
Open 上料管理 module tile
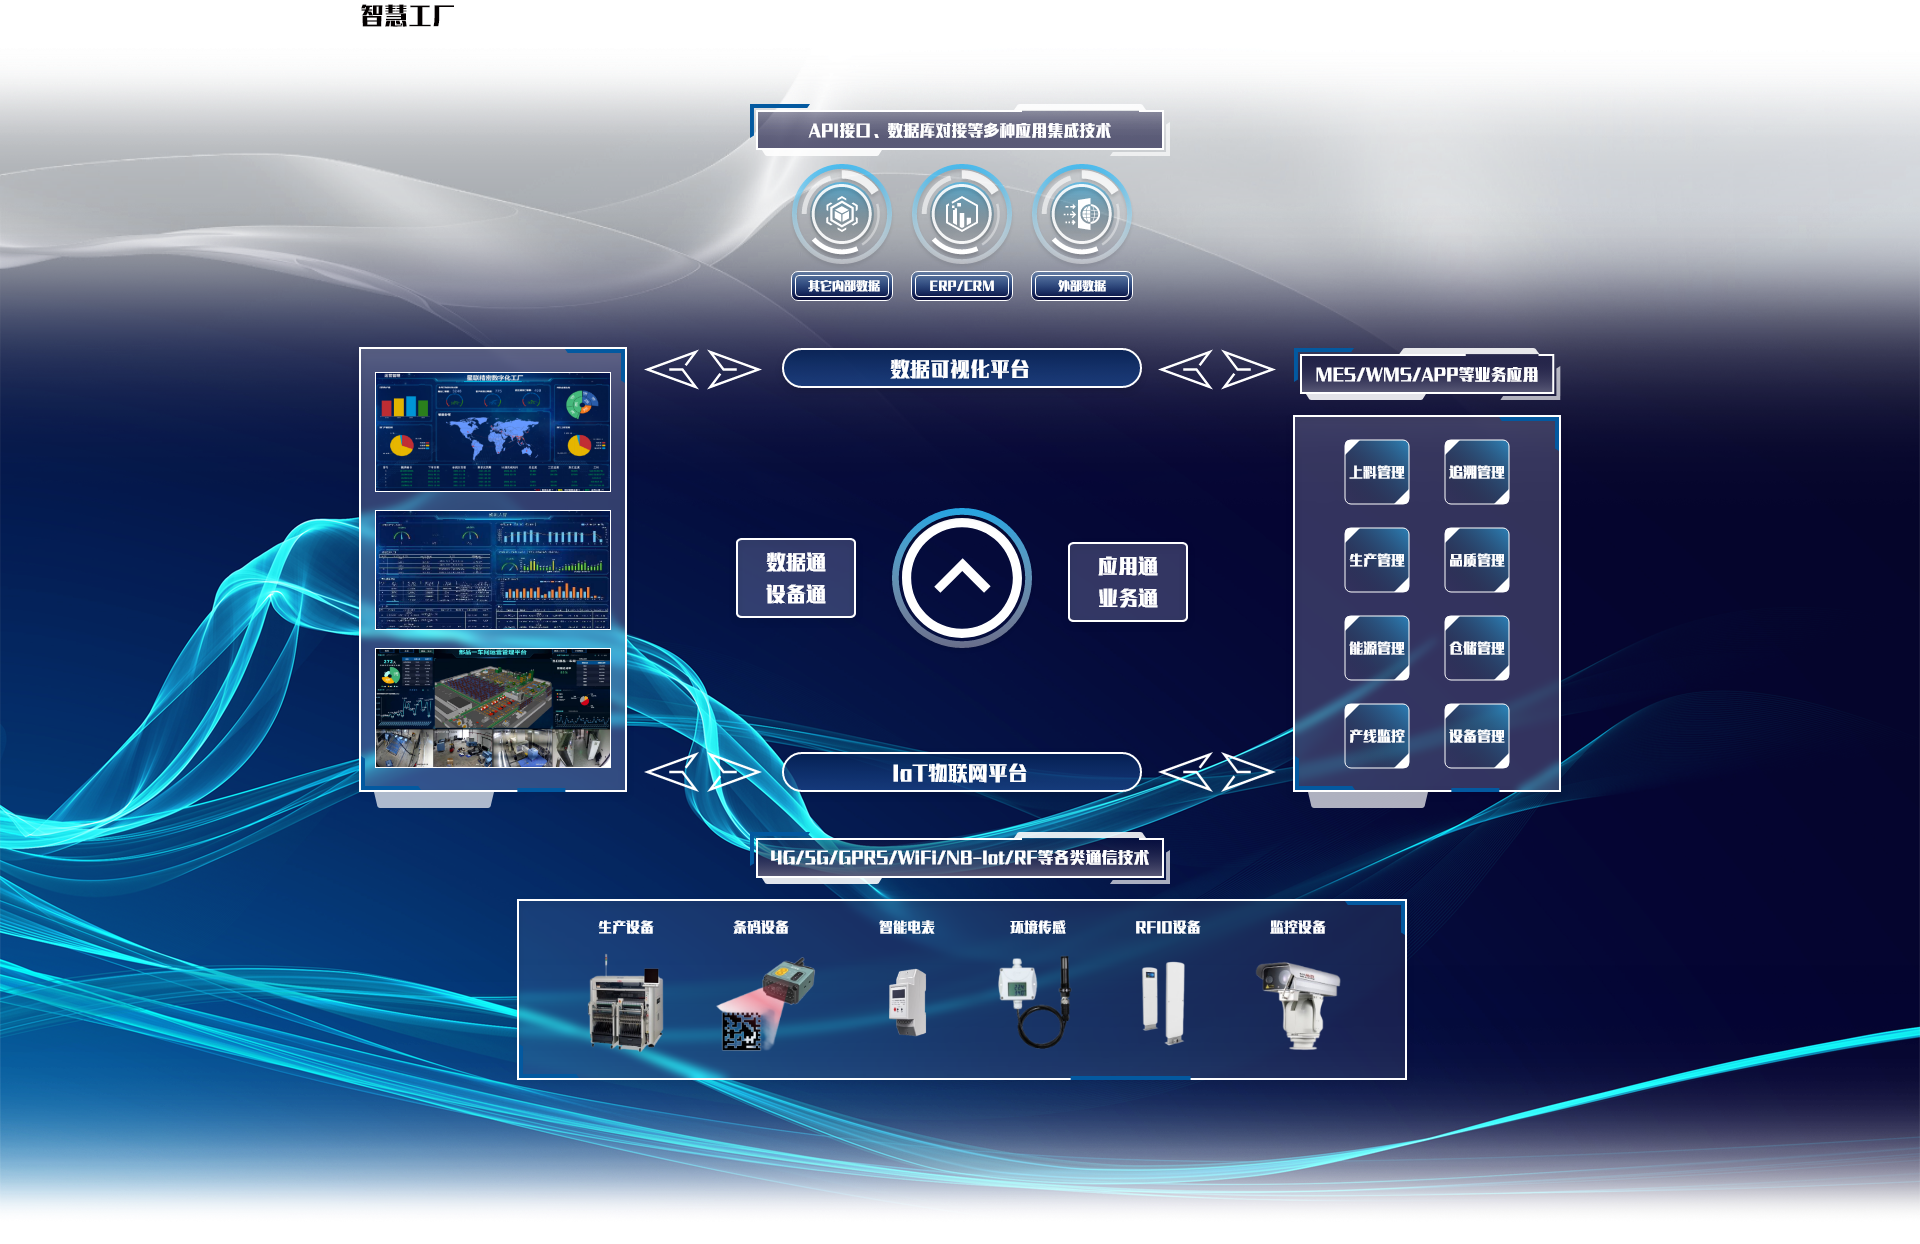[1376, 472]
